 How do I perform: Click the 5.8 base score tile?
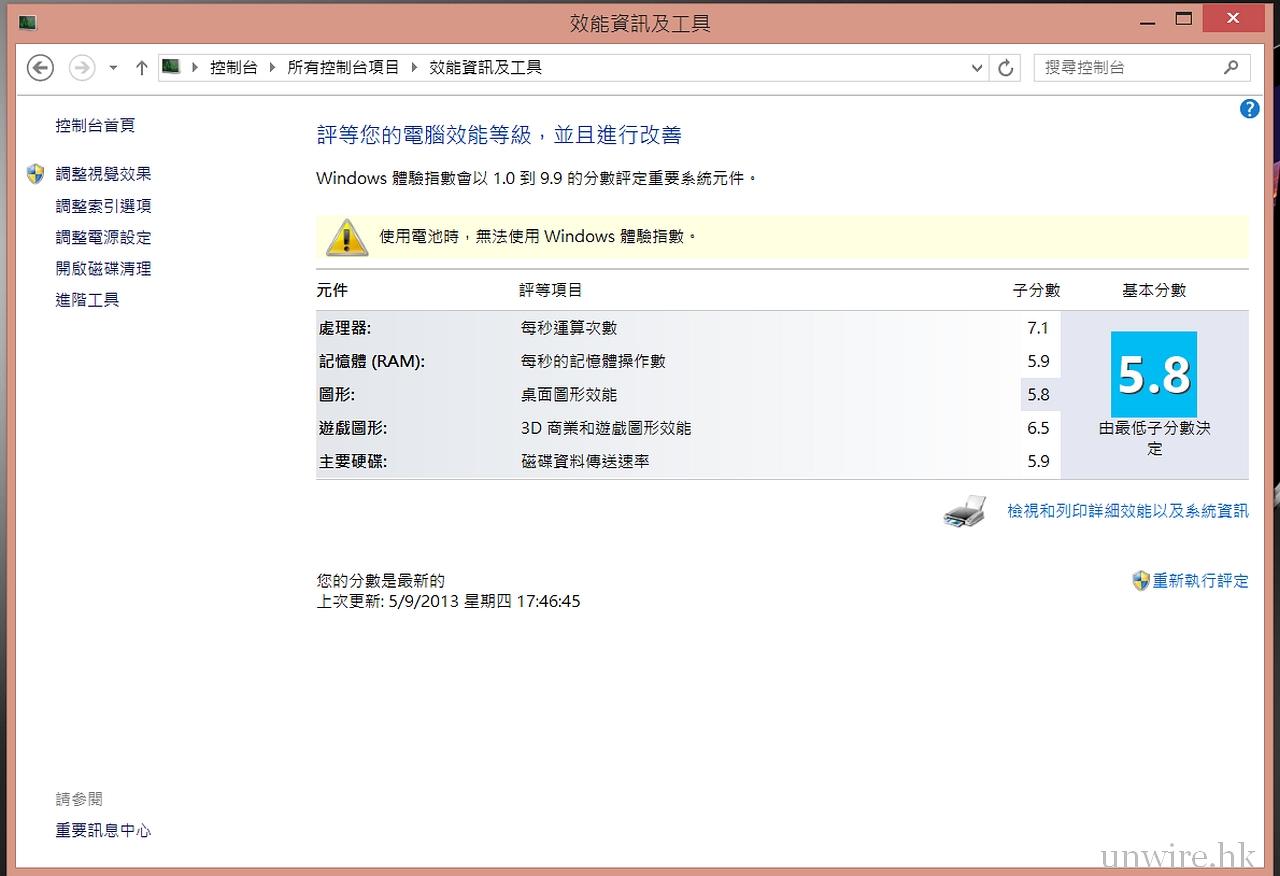point(1154,375)
